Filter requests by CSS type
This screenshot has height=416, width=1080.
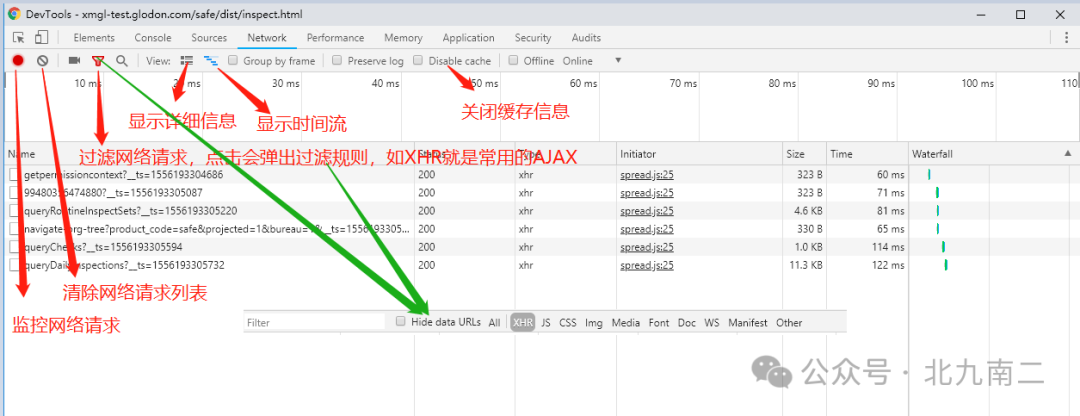(x=568, y=322)
